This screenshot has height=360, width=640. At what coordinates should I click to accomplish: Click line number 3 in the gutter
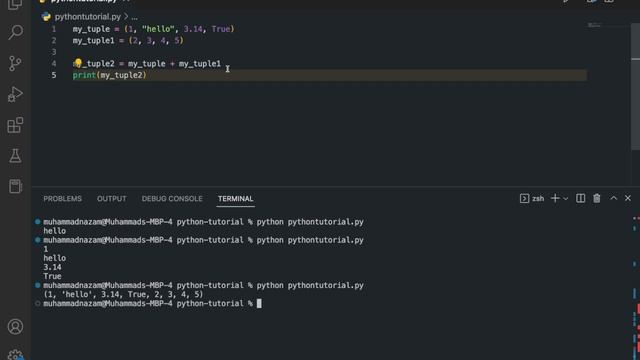coord(53,52)
